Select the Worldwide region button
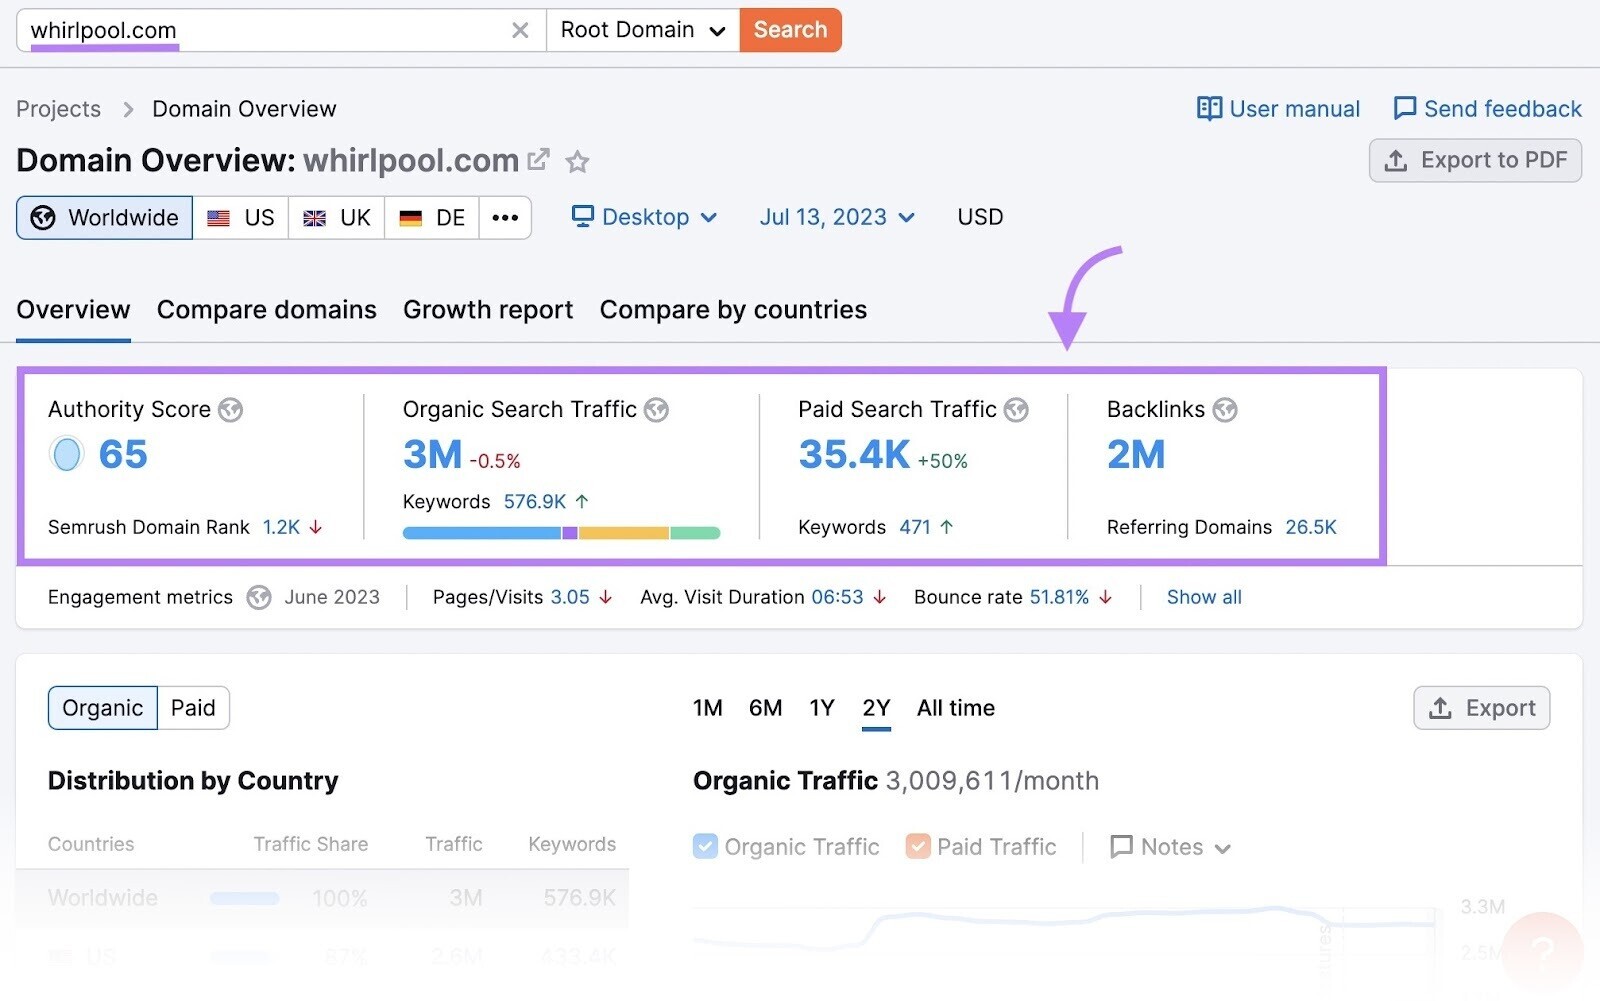This screenshot has width=1600, height=1001. click(x=105, y=218)
